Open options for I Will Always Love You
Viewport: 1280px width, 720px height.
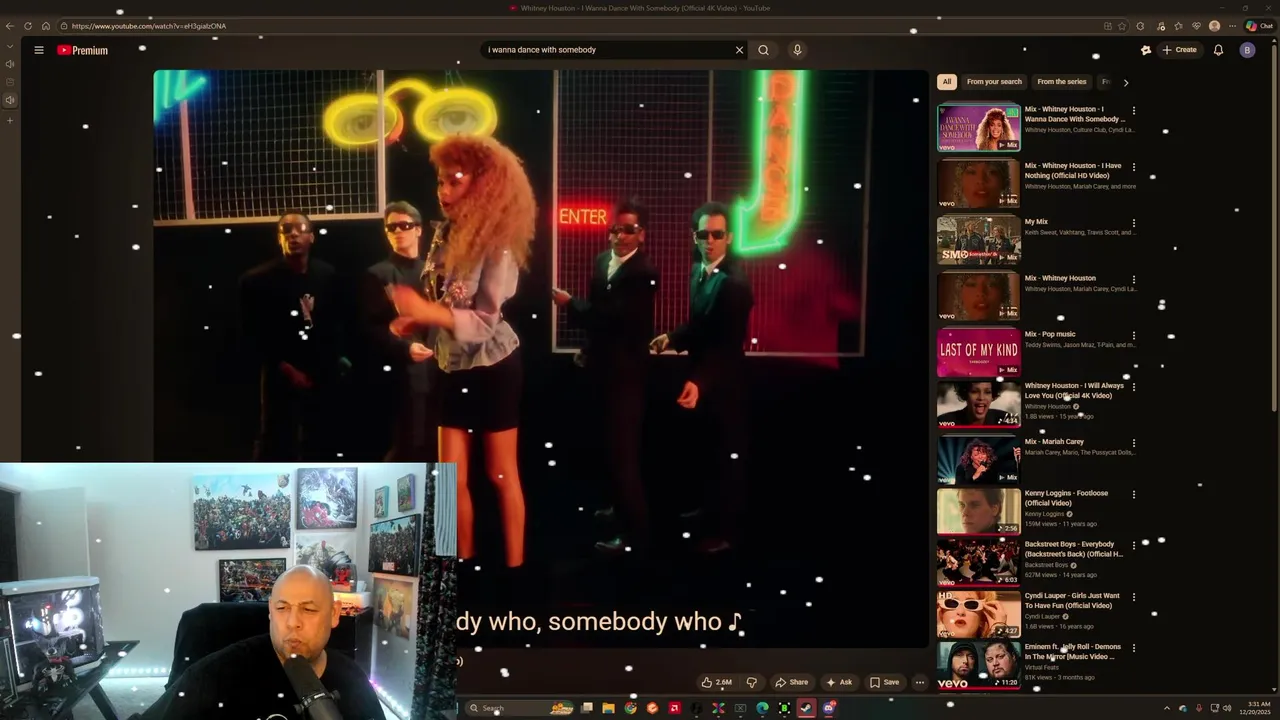tap(1133, 387)
